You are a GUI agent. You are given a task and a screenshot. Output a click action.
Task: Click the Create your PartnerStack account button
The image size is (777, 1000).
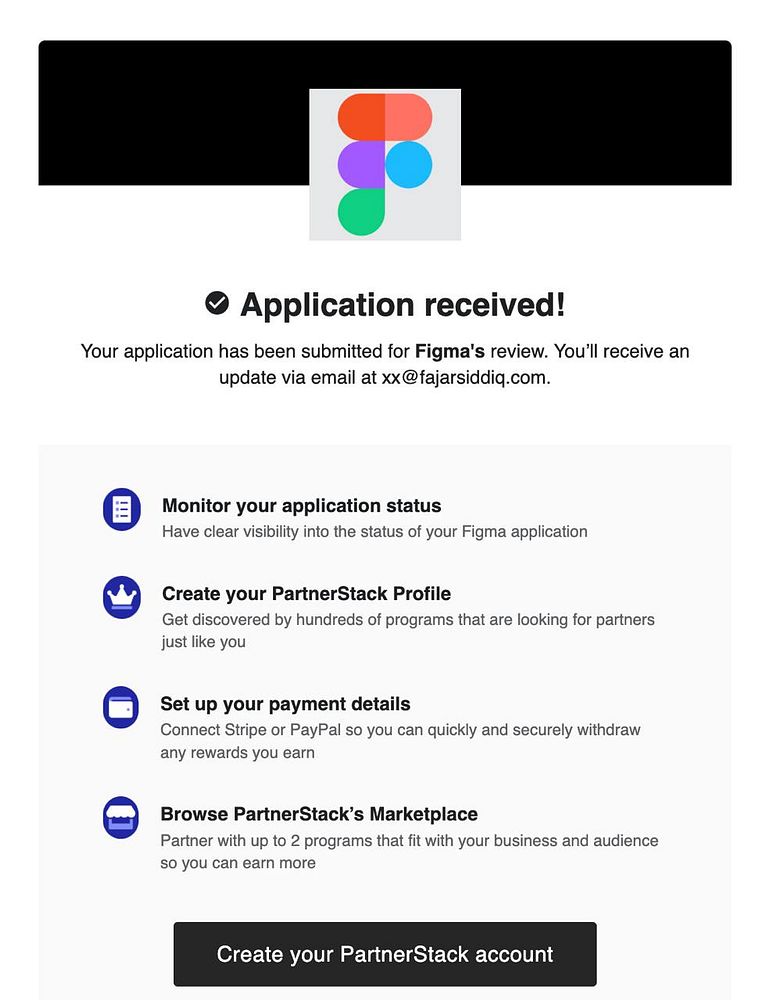[385, 954]
